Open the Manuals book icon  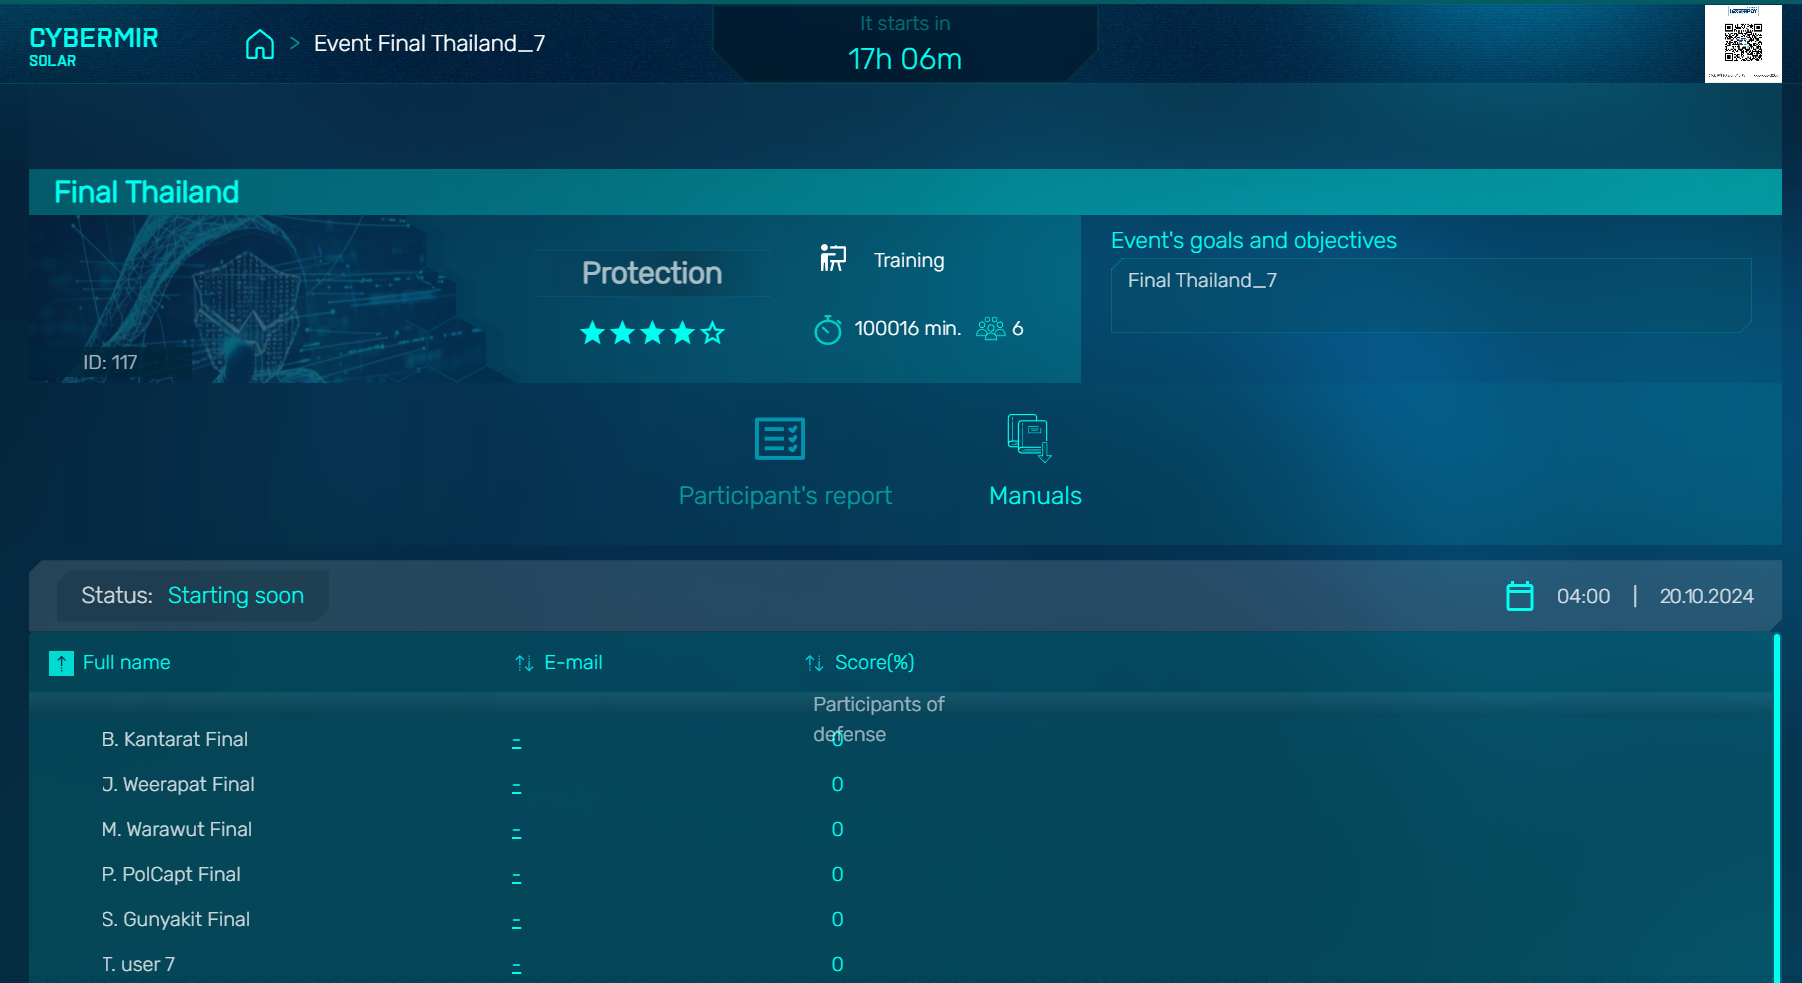pos(1030,438)
